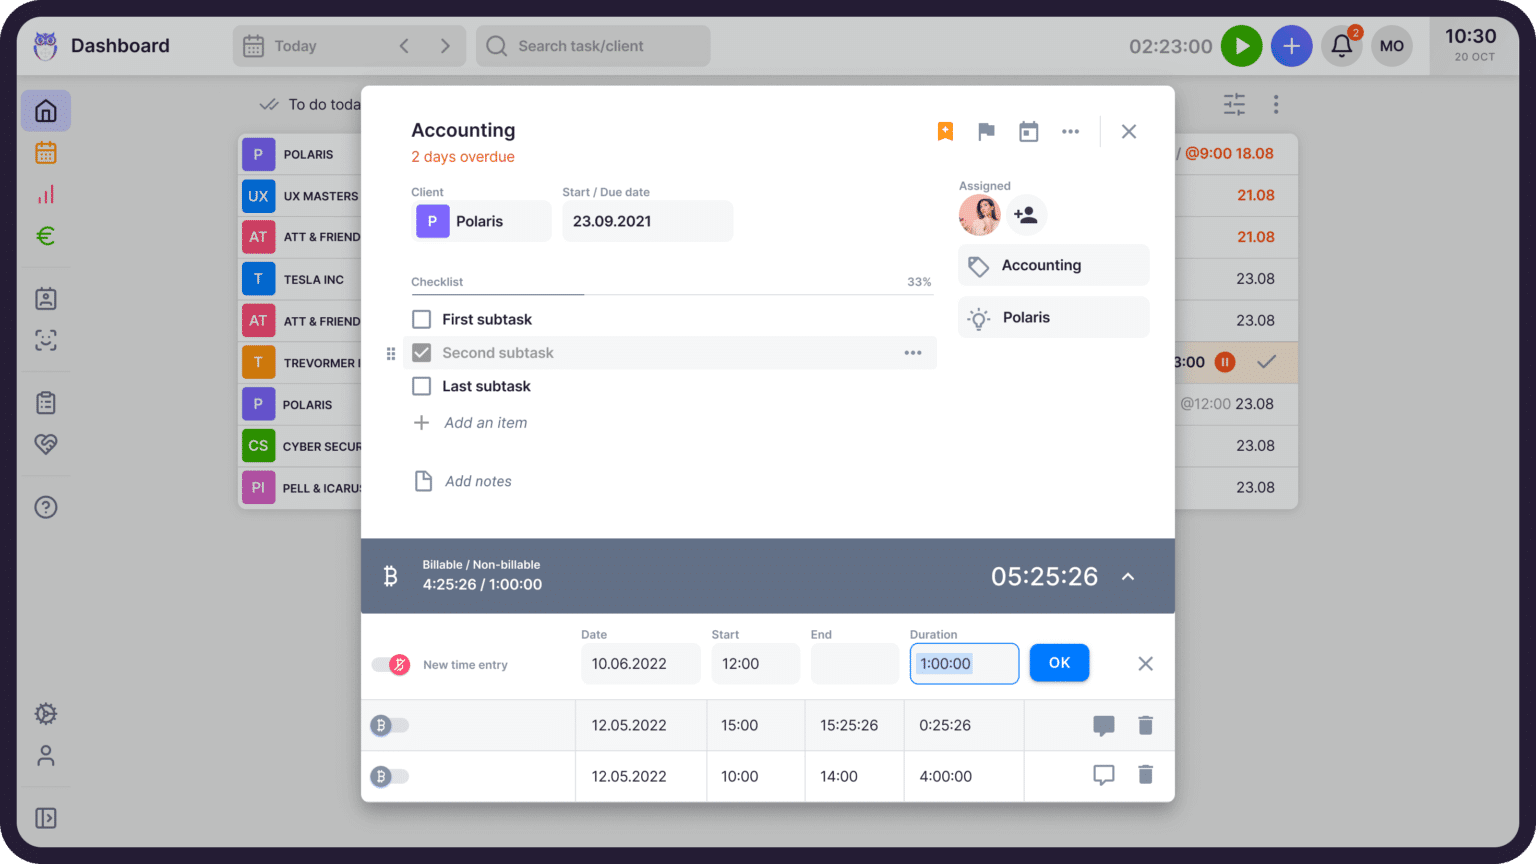This screenshot has width=1536, height=864.
Task: Open the reports chart icon in sidebar
Action: click(45, 194)
